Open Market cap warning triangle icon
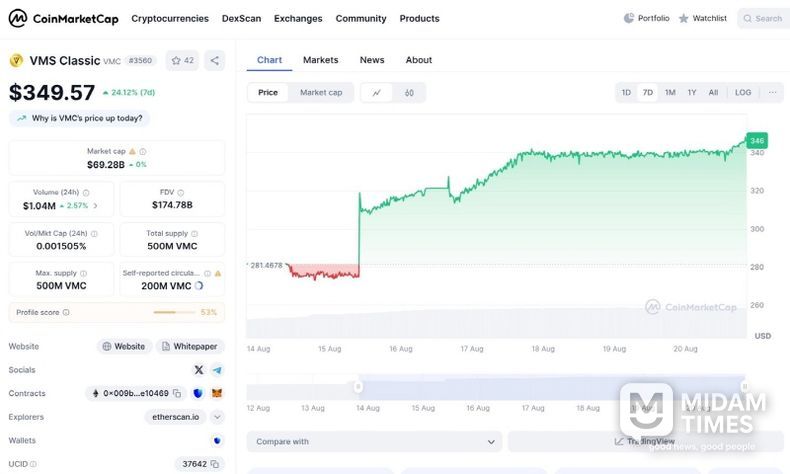790x474 pixels. tap(133, 151)
